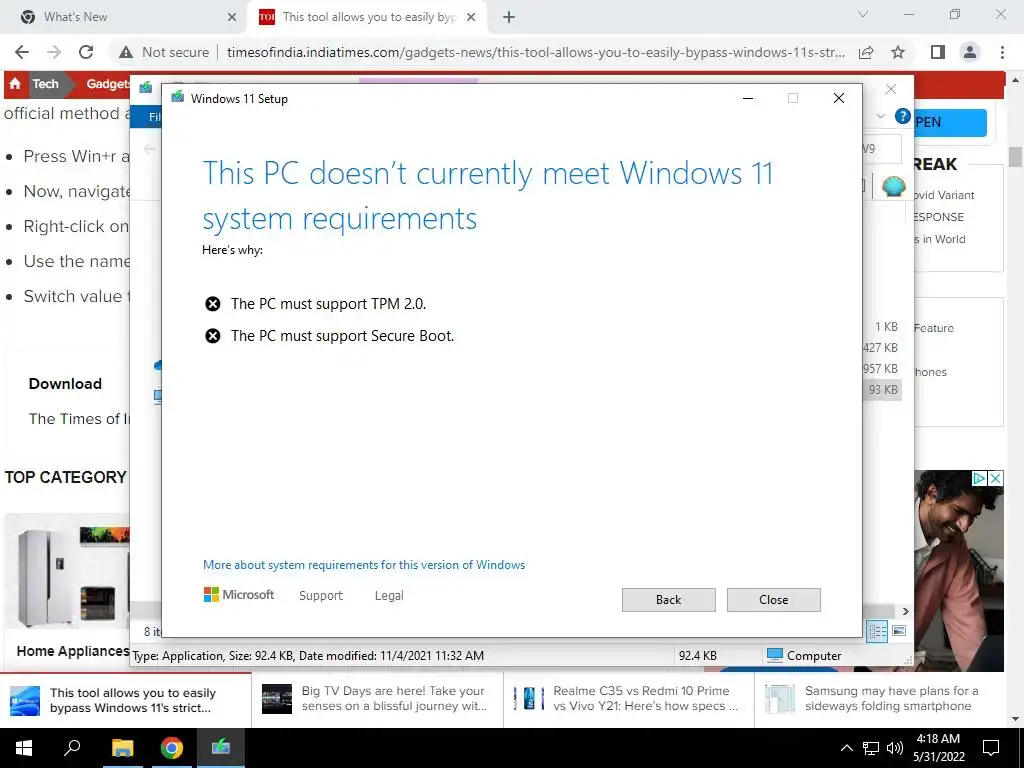Image resolution: width=1024 pixels, height=768 pixels.
Task: Reload the Chrome page
Action: point(86,52)
